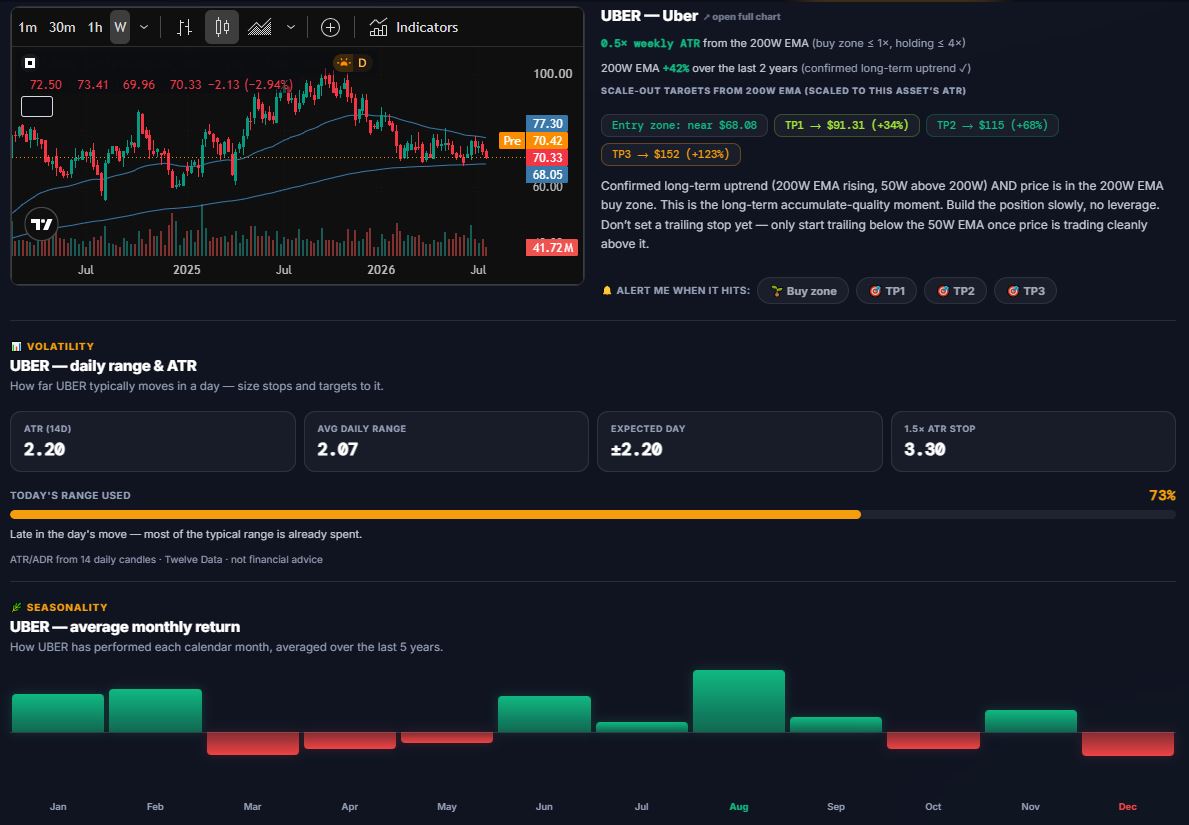
Task: Click the green Aug month label
Action: (739, 806)
